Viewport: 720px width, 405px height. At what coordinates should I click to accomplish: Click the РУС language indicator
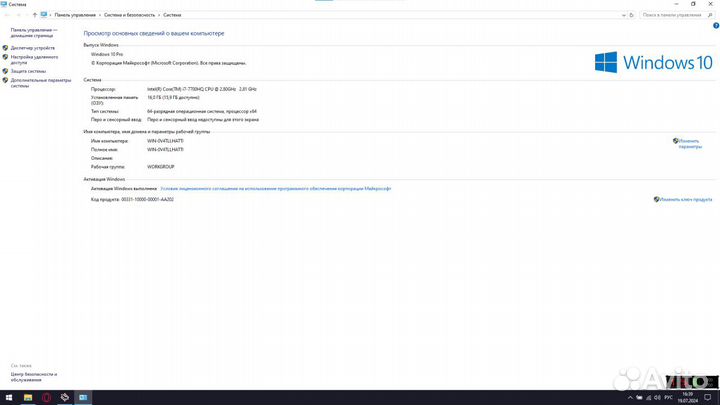click(669, 398)
